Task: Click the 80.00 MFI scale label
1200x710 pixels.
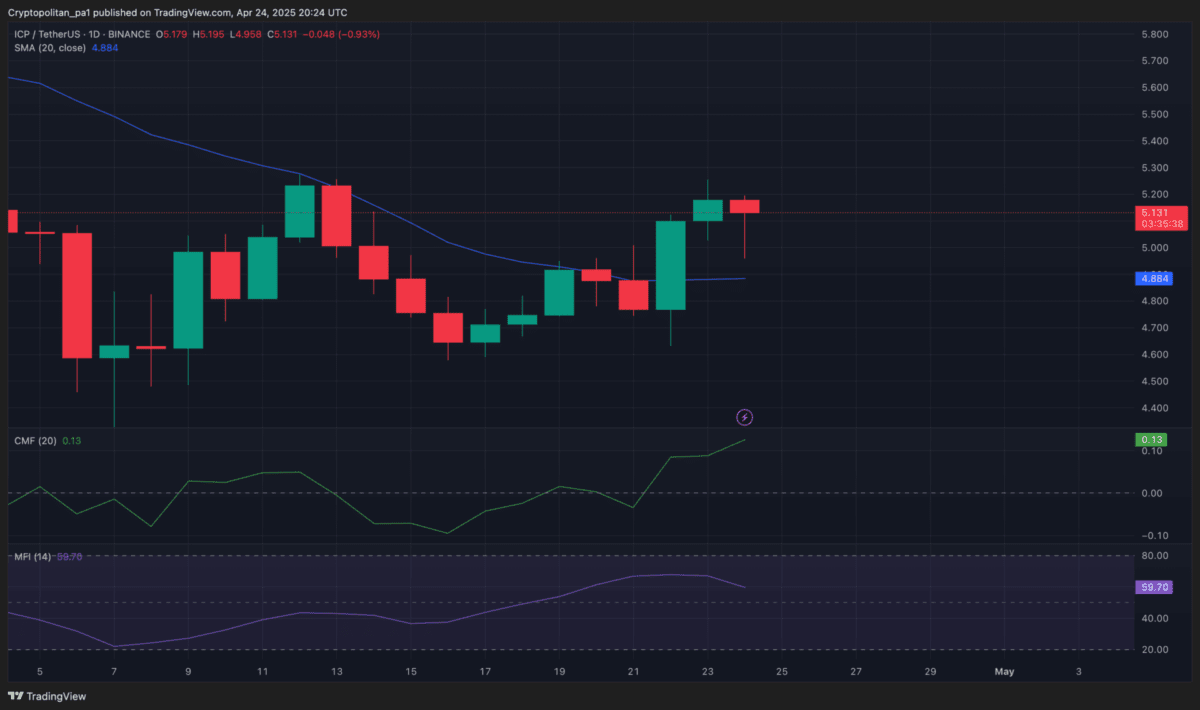Action: tap(1155, 556)
